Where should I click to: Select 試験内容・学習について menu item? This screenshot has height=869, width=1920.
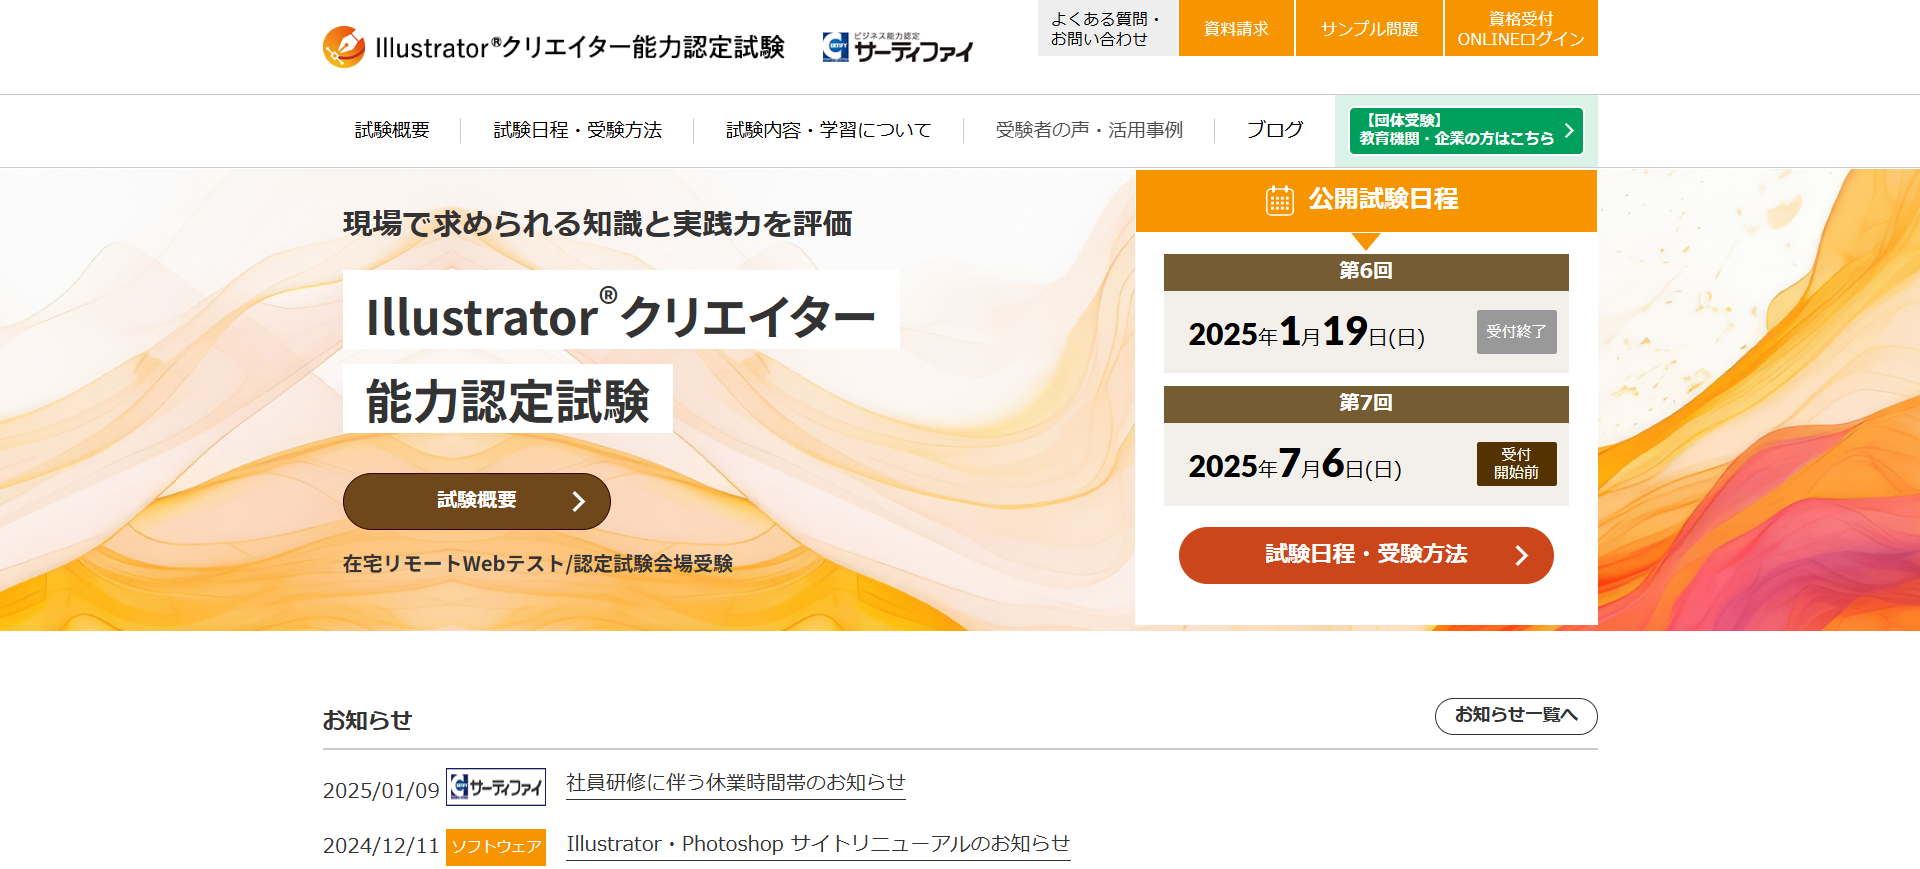click(828, 130)
